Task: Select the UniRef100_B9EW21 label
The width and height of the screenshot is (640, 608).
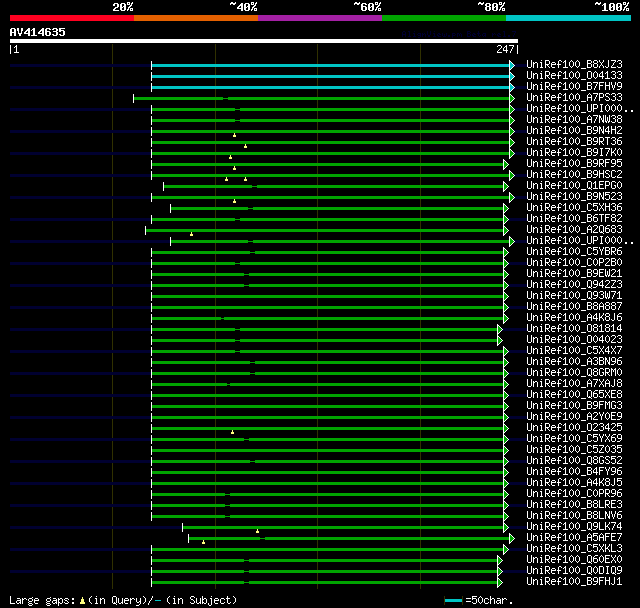Action: coord(574,274)
